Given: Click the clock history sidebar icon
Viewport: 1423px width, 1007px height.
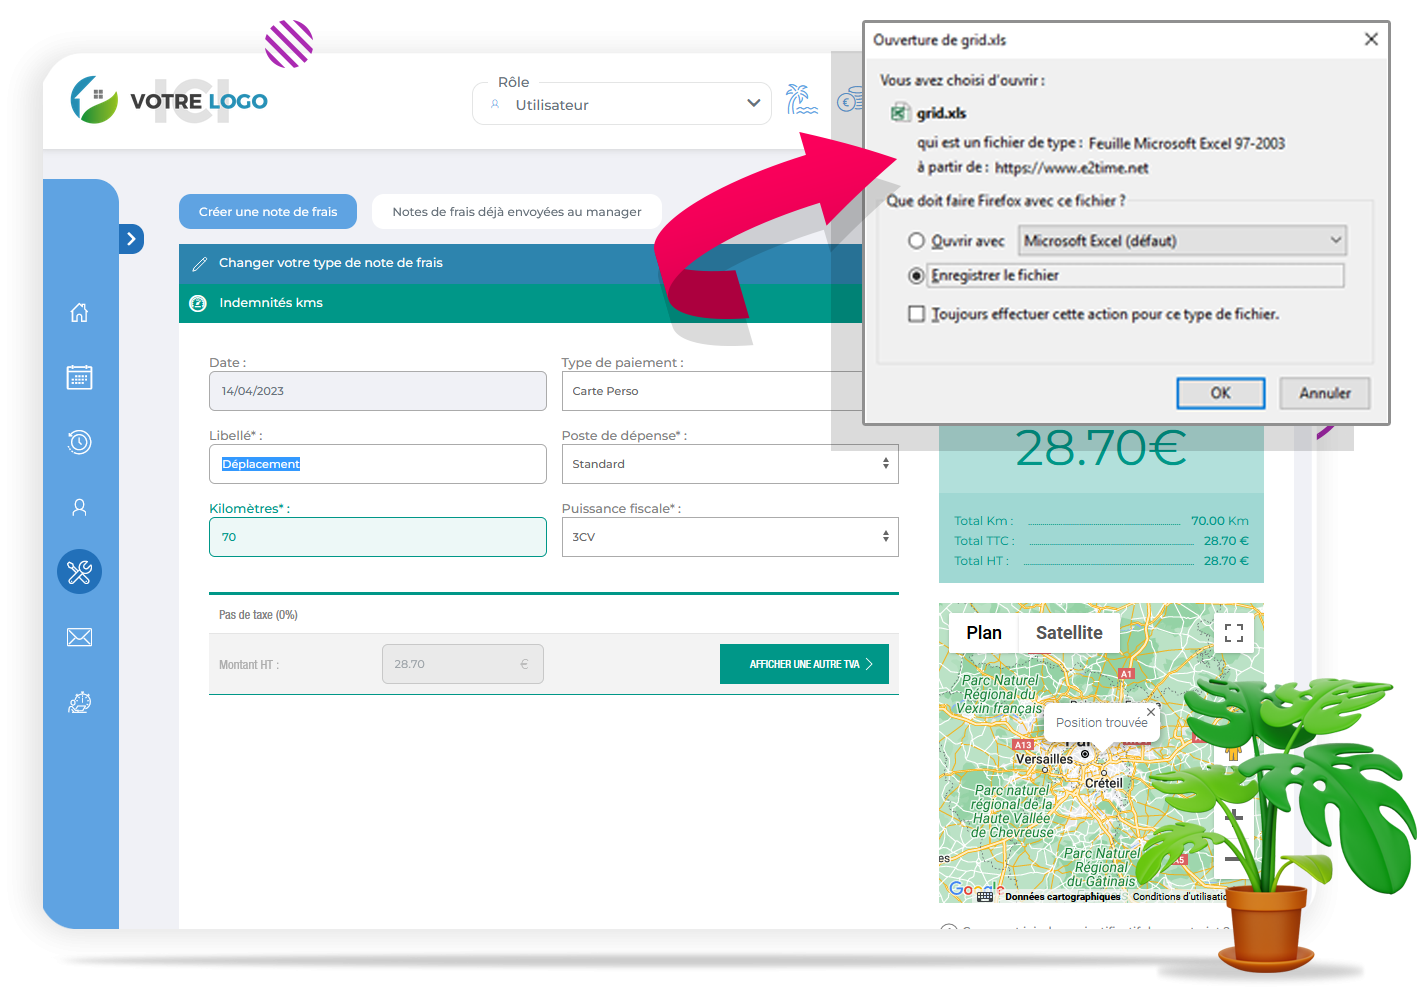Looking at the screenshot, I should 79,442.
